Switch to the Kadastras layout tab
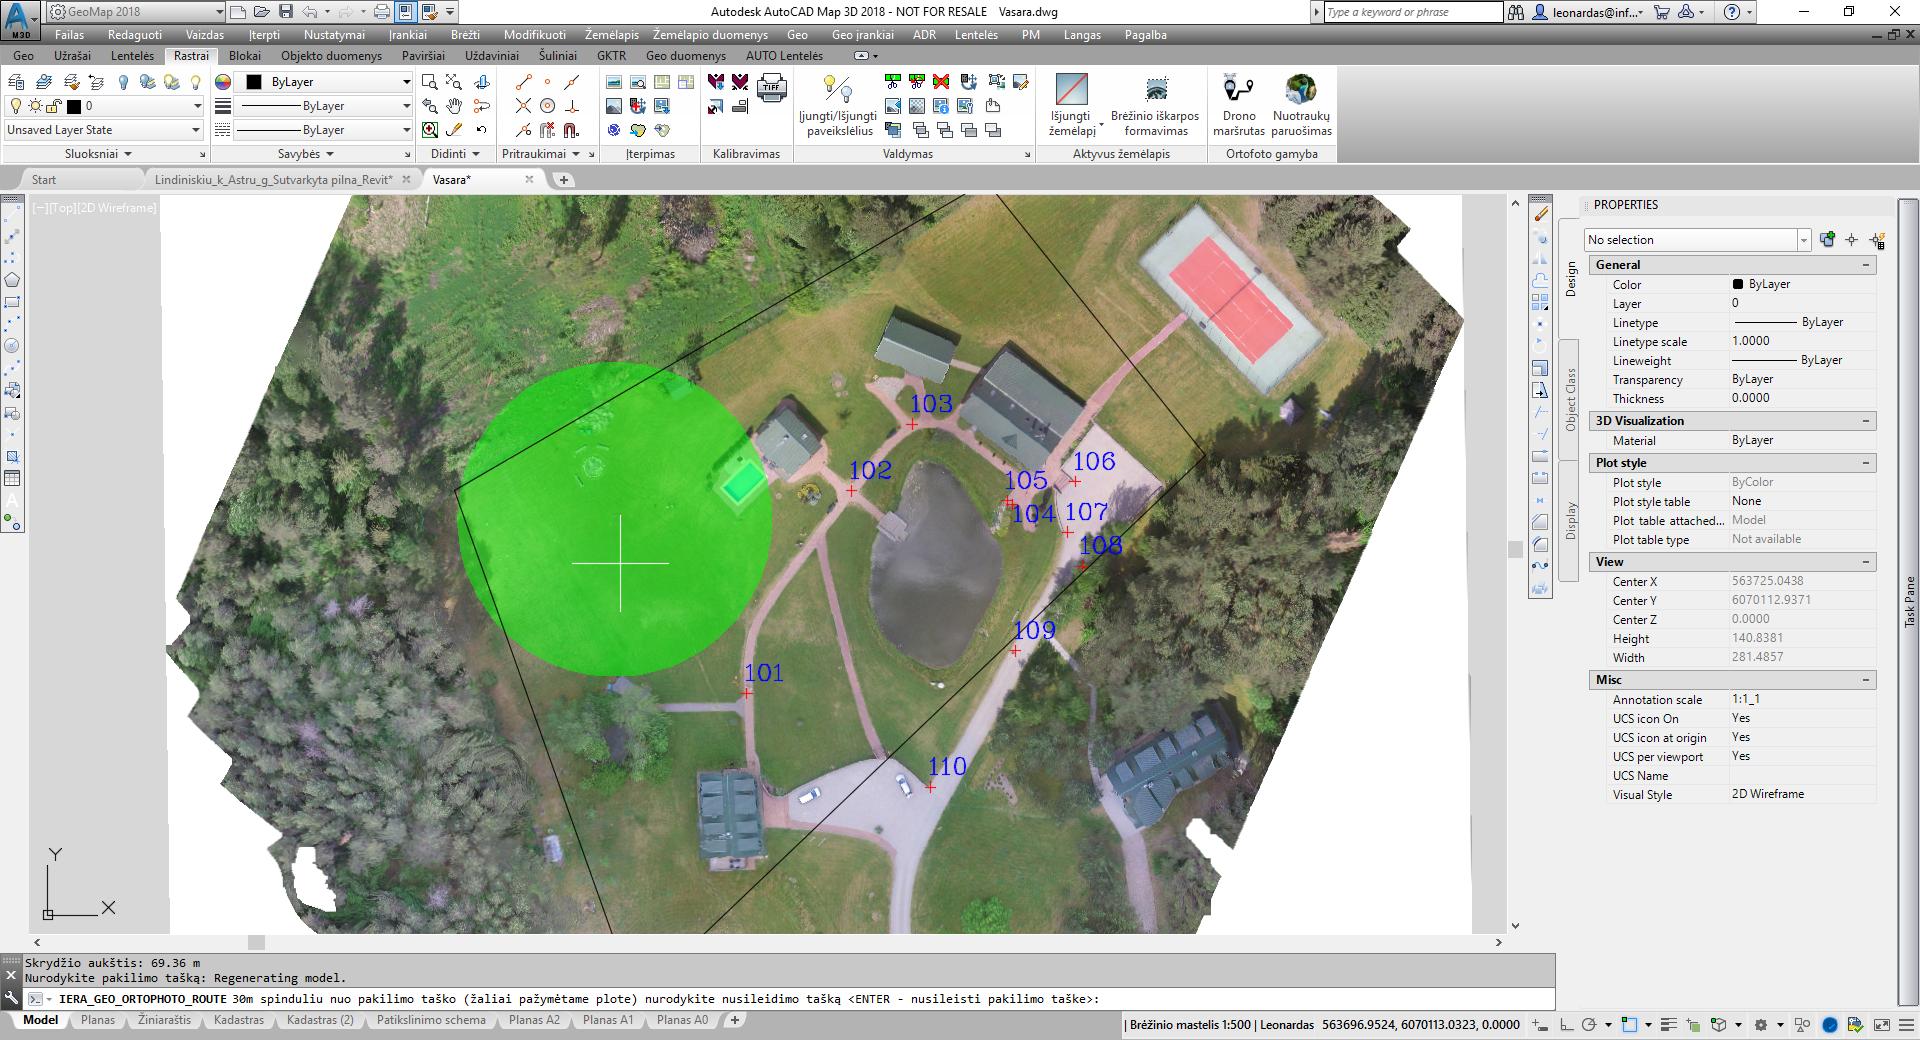Viewport: 1920px width, 1040px height. [239, 1020]
